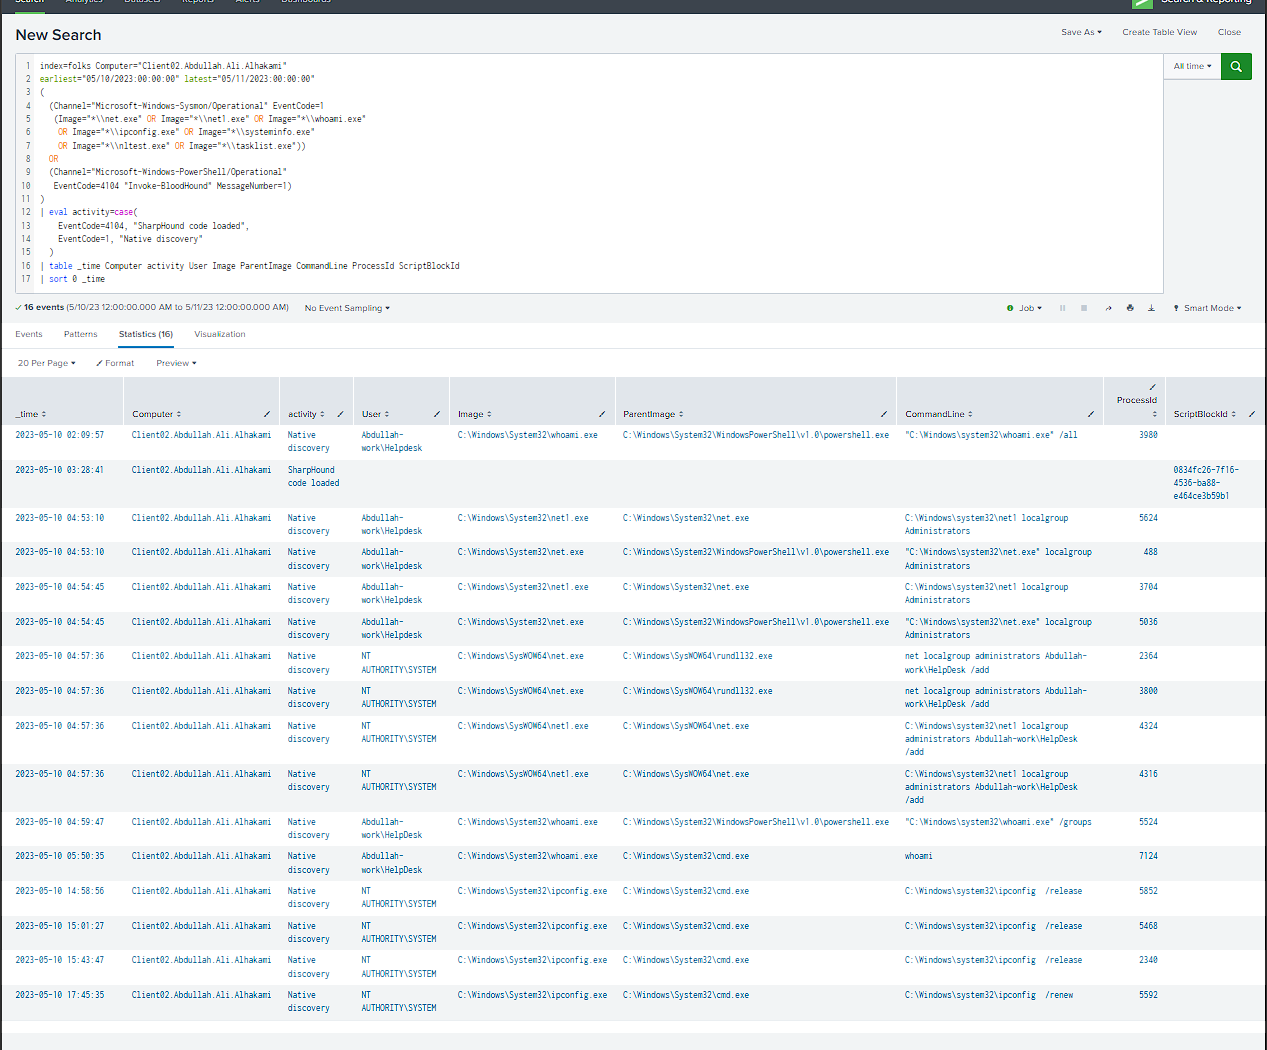Sort table by ScriptBlockId column header

click(x=1205, y=414)
